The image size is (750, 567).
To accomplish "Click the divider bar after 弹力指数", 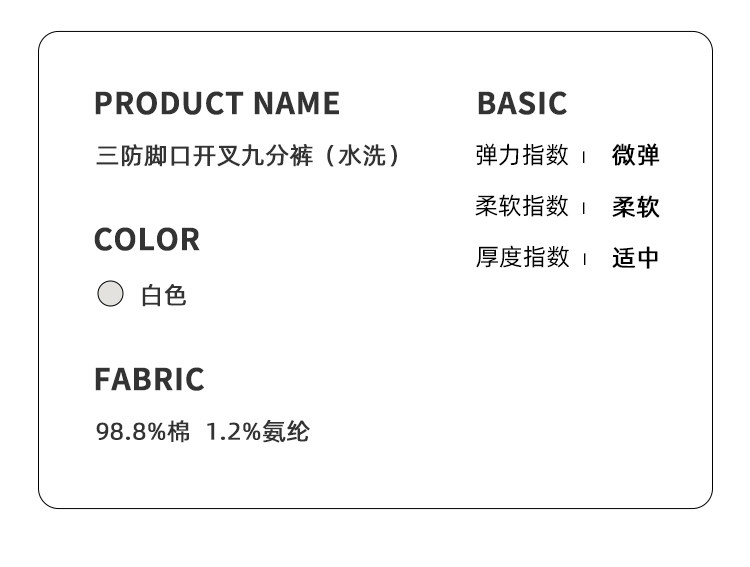I will point(584,157).
